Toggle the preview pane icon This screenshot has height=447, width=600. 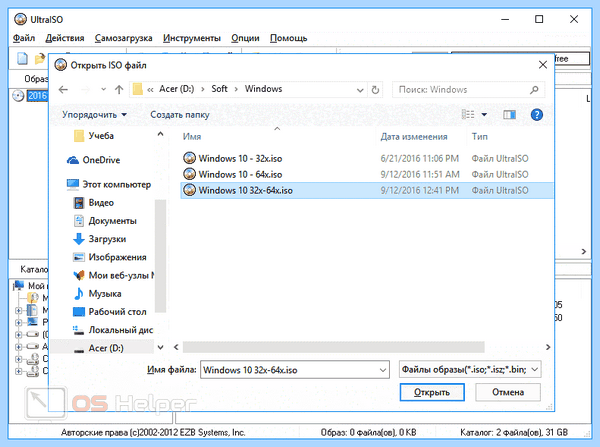pyautogui.click(x=509, y=115)
